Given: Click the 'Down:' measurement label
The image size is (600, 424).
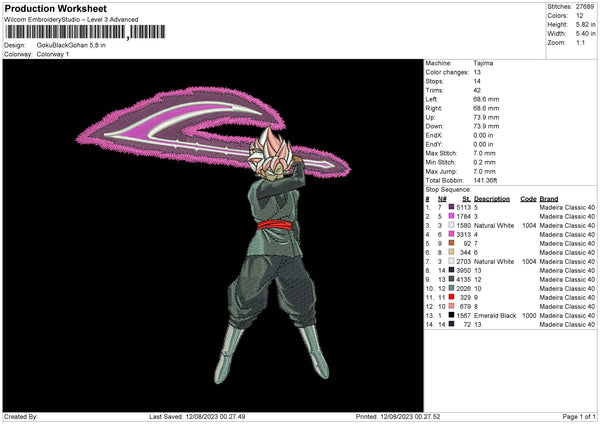Looking at the screenshot, I should [434, 126].
